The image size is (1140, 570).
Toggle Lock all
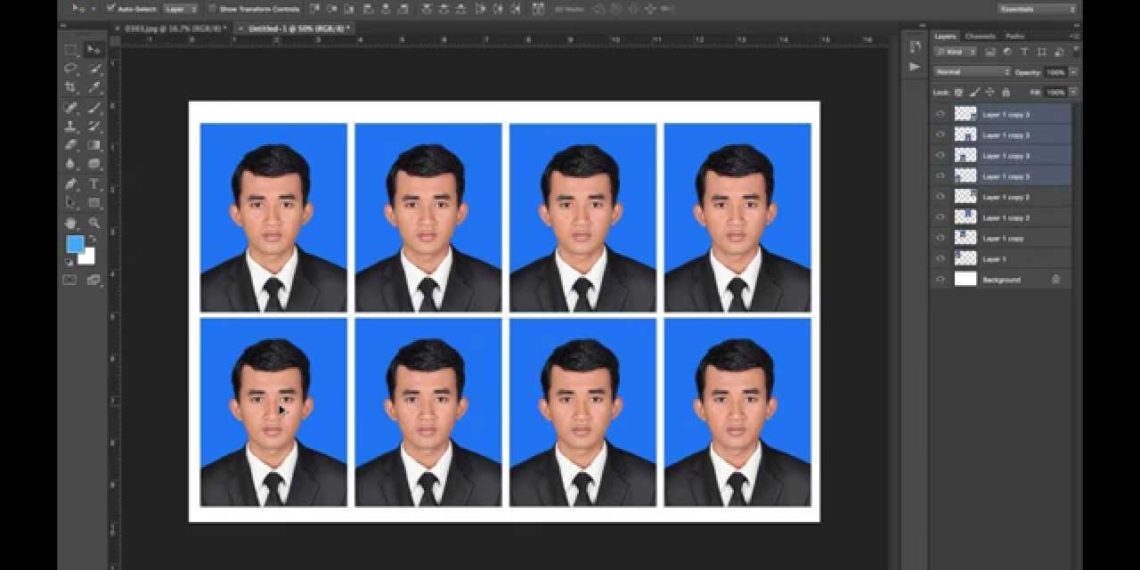click(1005, 92)
